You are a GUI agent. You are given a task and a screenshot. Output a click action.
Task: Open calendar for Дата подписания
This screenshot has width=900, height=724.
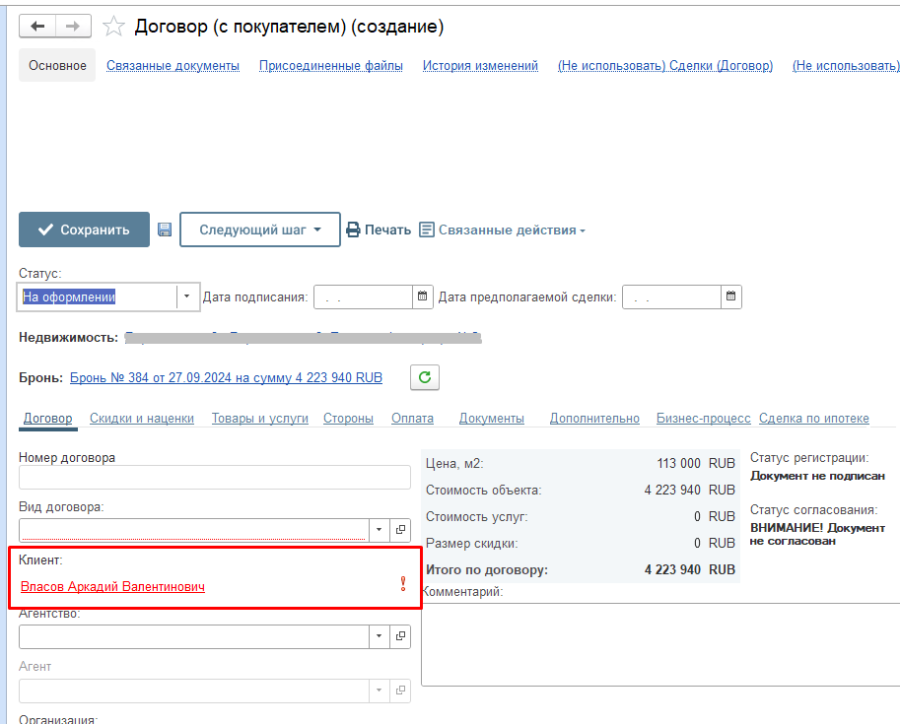(x=422, y=297)
